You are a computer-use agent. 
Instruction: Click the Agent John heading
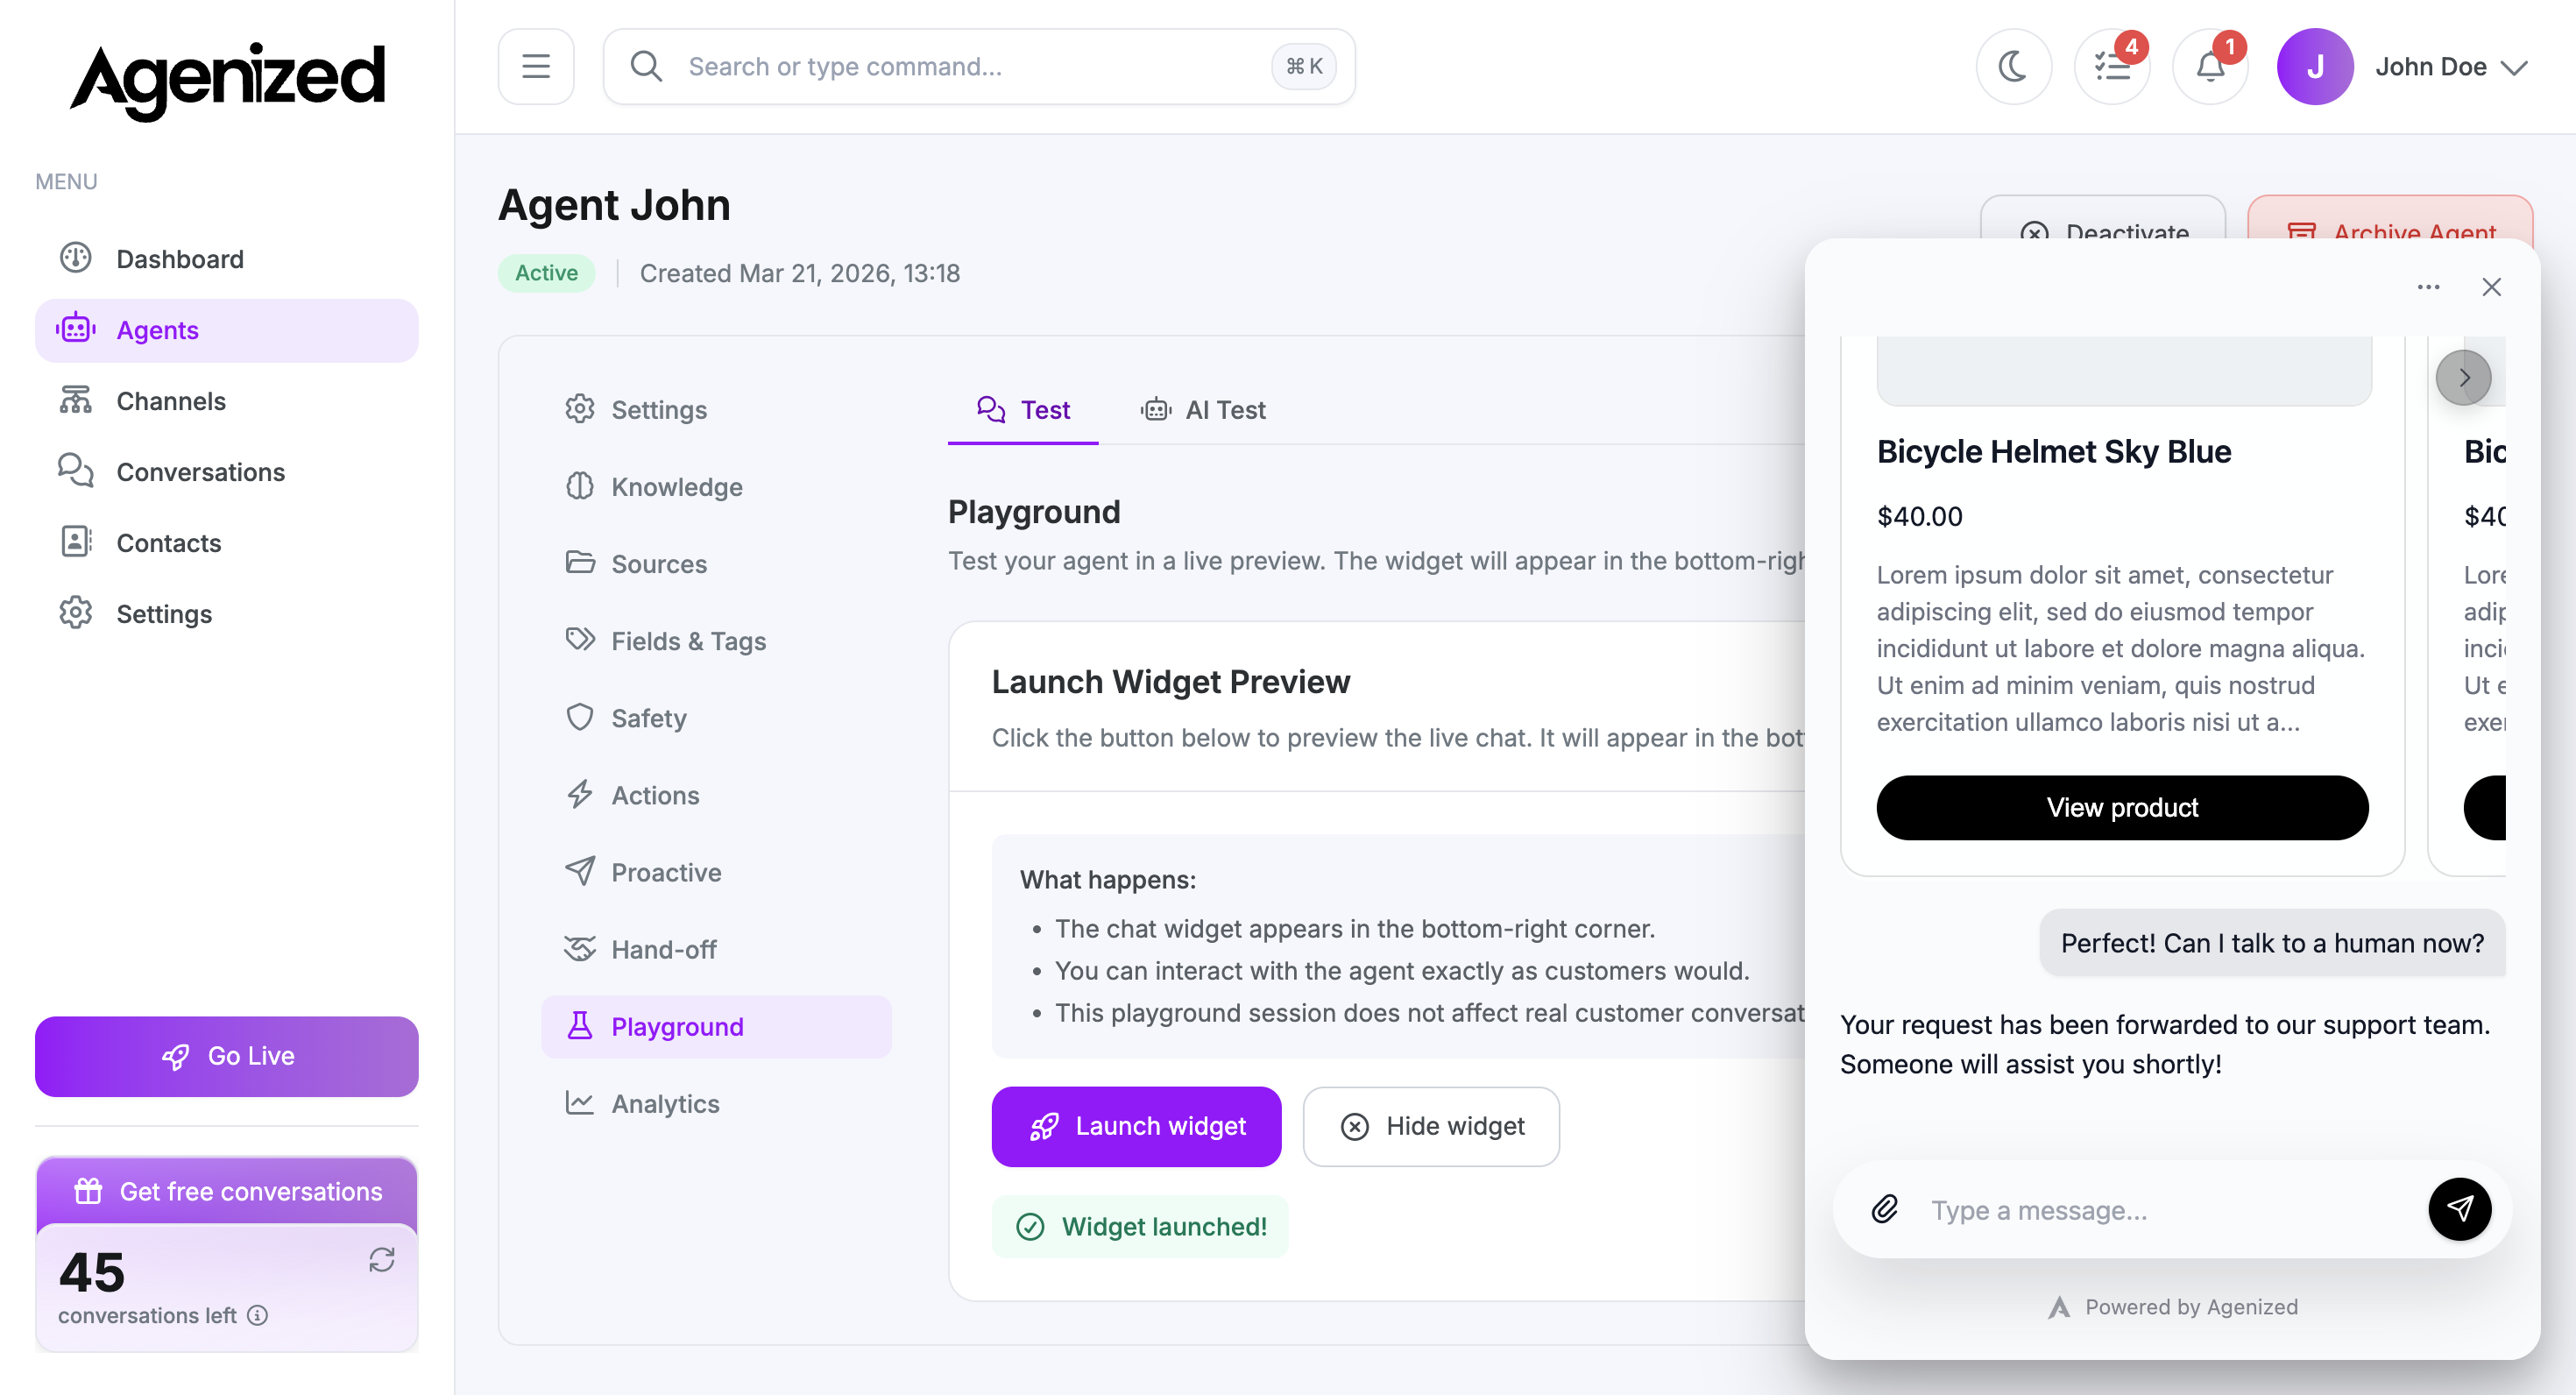pyautogui.click(x=615, y=205)
